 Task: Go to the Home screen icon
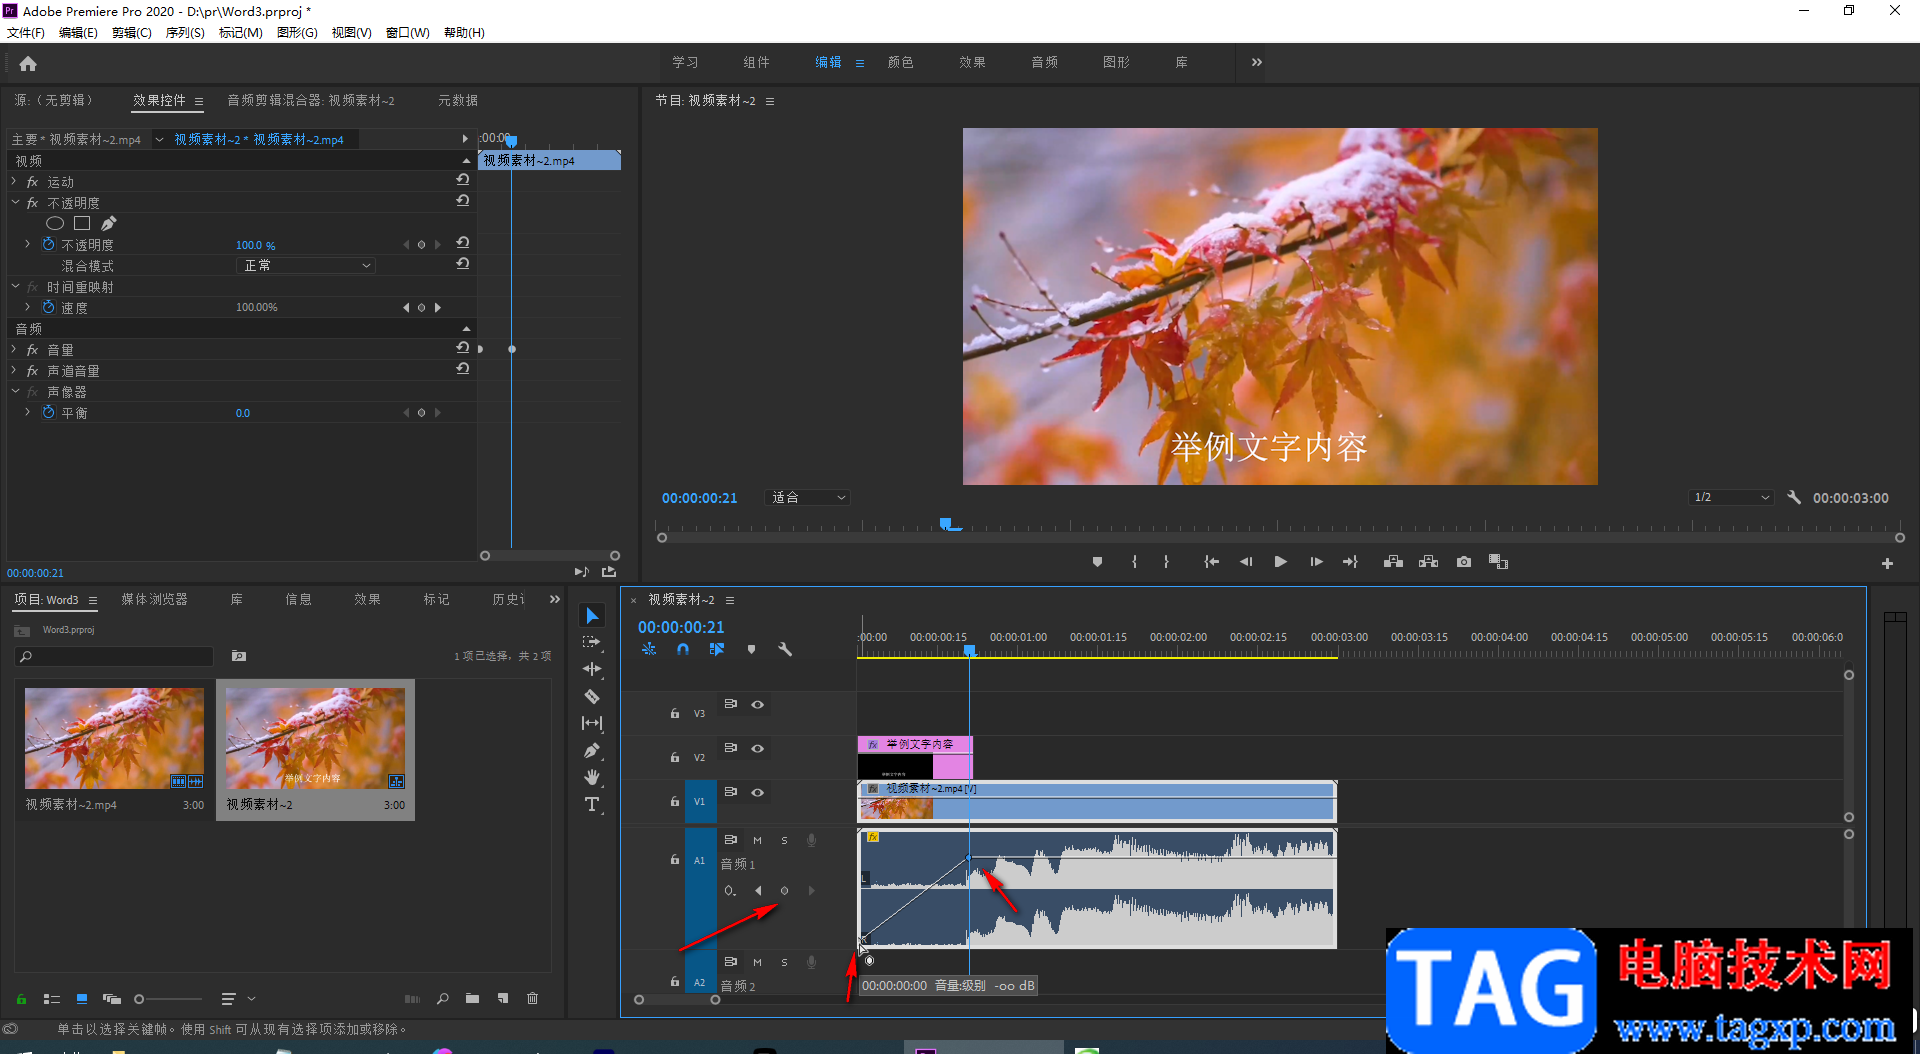click(x=28, y=63)
